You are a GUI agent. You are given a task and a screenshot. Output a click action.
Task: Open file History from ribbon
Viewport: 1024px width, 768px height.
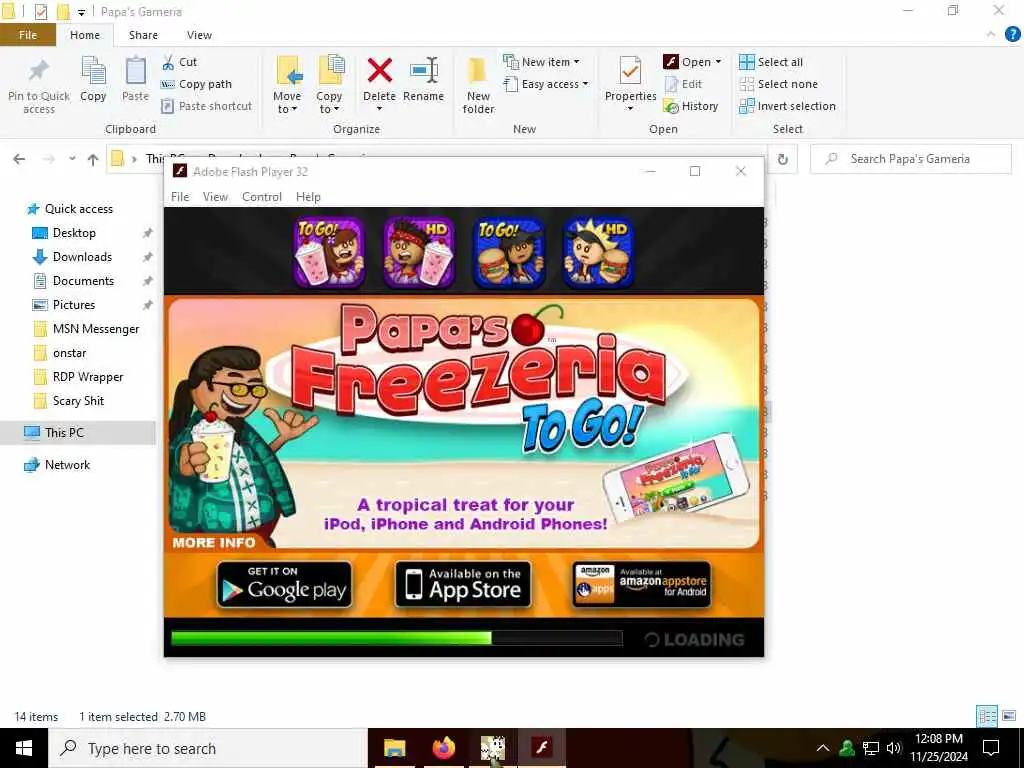click(x=691, y=106)
